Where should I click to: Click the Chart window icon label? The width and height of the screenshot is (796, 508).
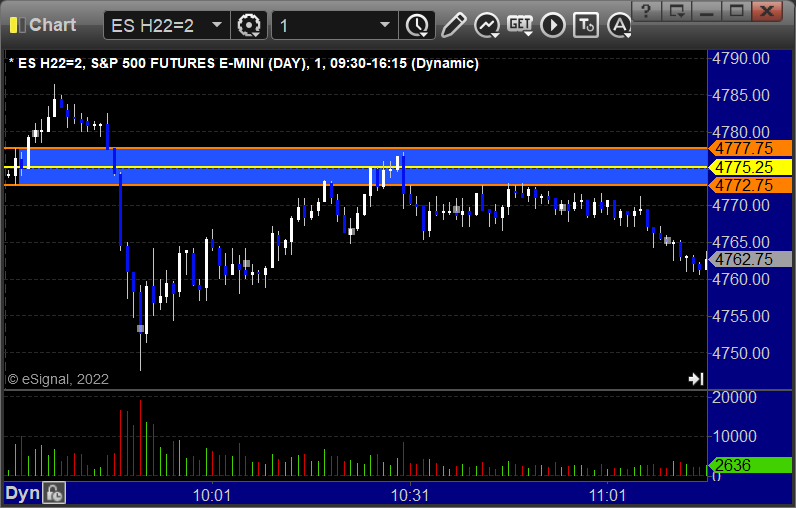pyautogui.click(x=43, y=25)
